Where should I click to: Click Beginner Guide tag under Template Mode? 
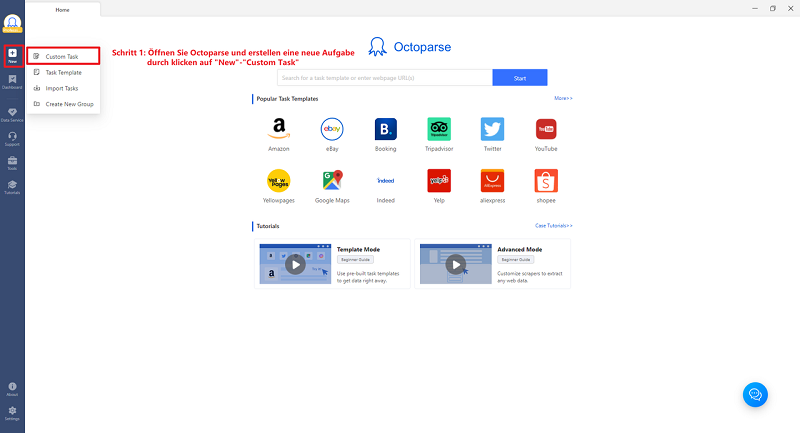point(355,260)
